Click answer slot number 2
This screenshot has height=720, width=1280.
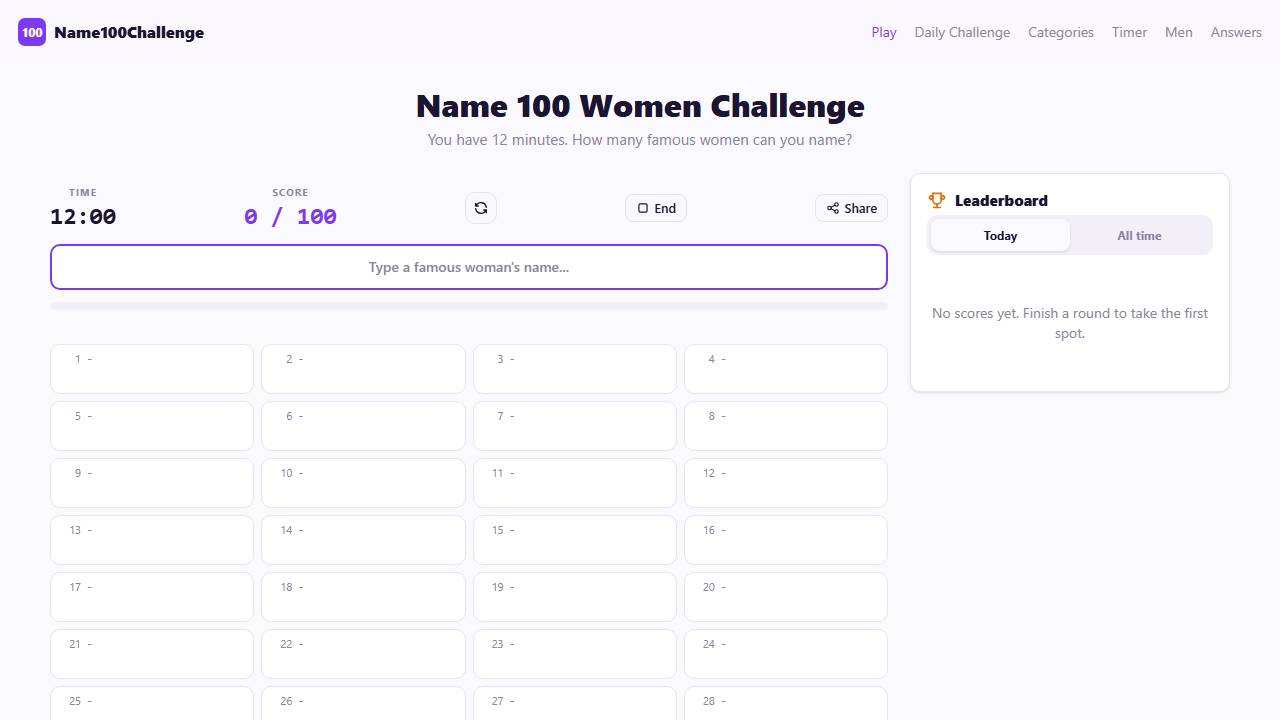point(363,369)
